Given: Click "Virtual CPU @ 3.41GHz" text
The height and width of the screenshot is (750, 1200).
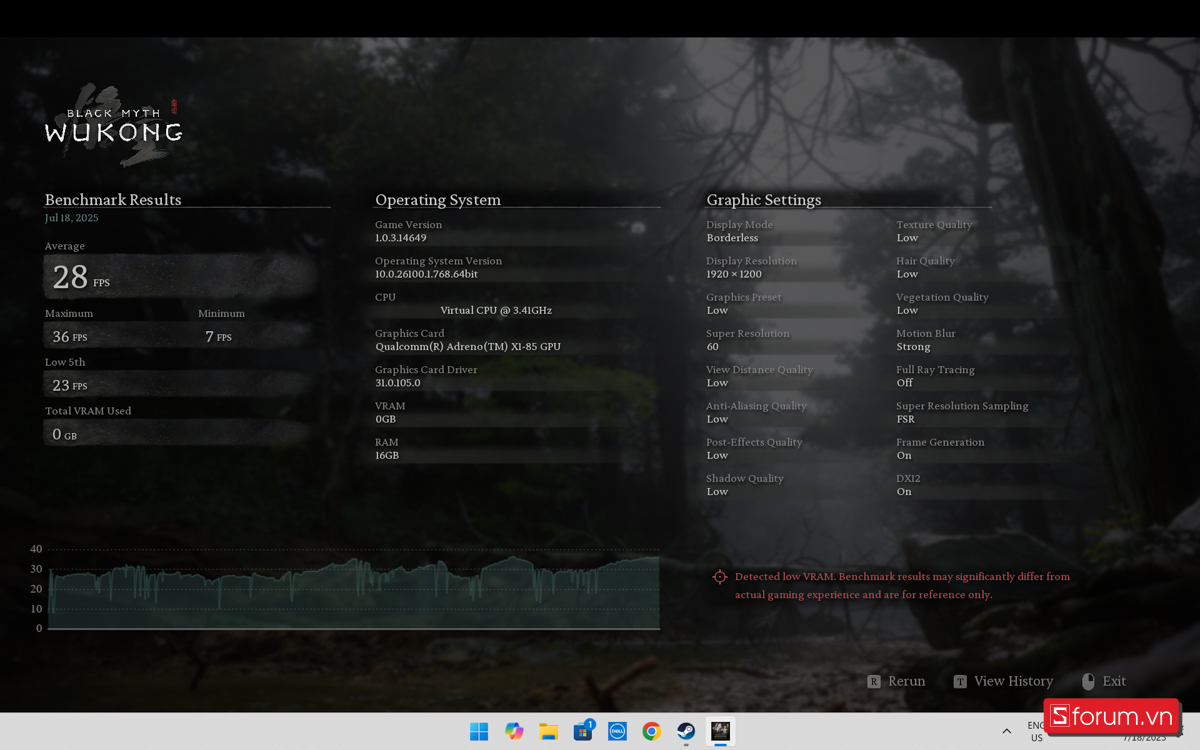Looking at the screenshot, I should (x=496, y=310).
